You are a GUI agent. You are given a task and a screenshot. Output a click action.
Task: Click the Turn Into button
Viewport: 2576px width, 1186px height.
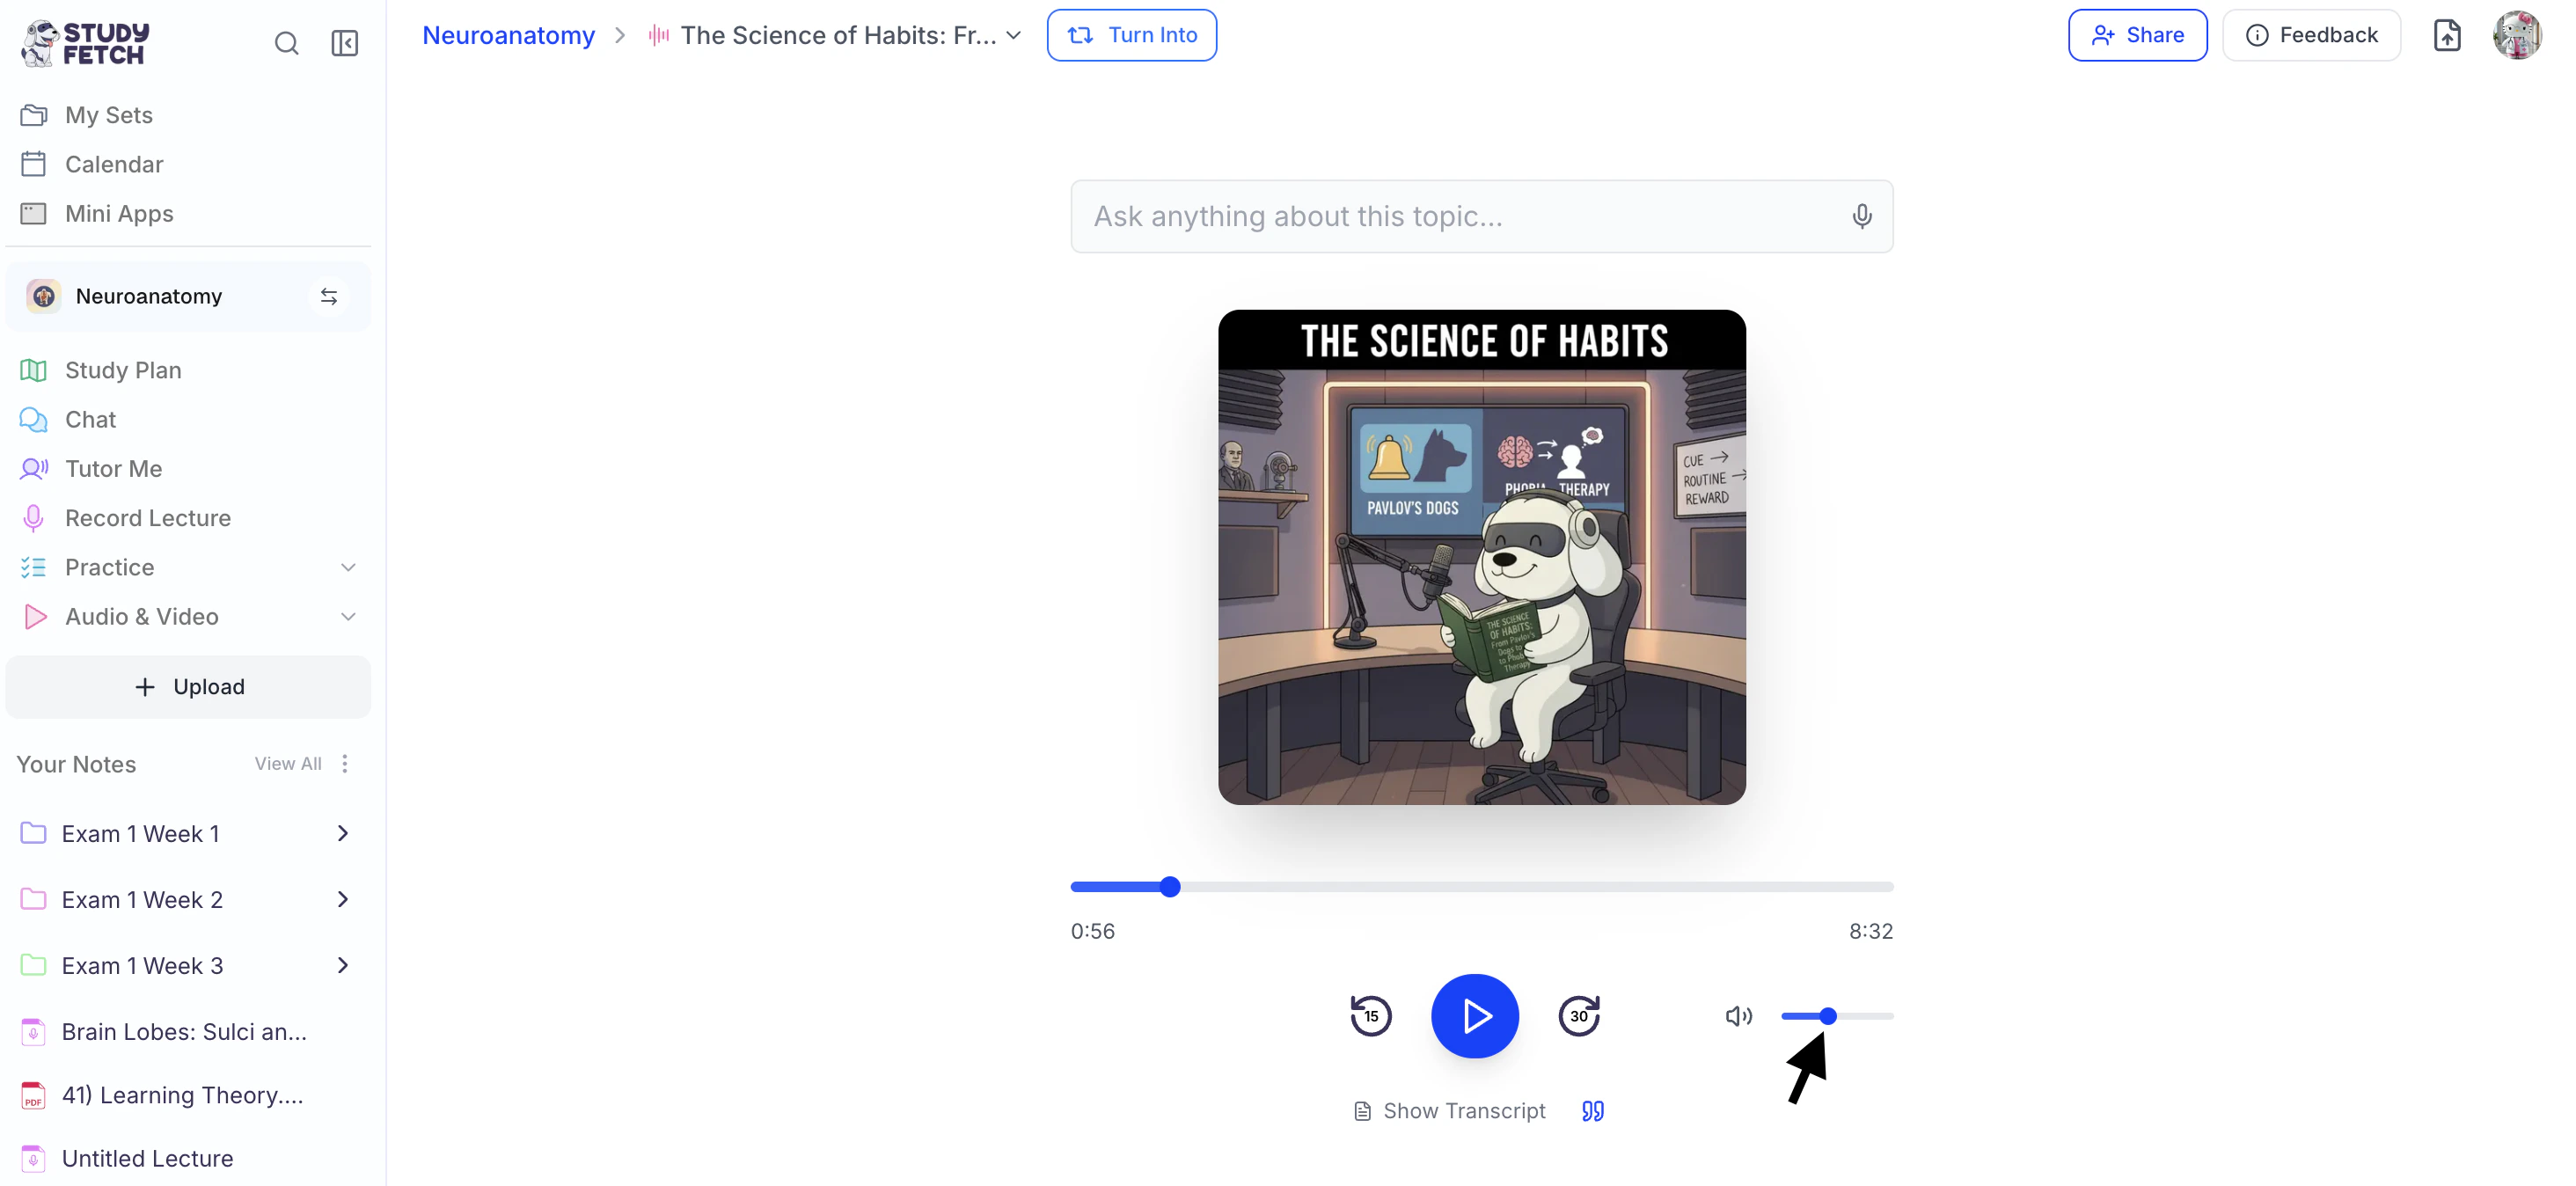[1130, 34]
